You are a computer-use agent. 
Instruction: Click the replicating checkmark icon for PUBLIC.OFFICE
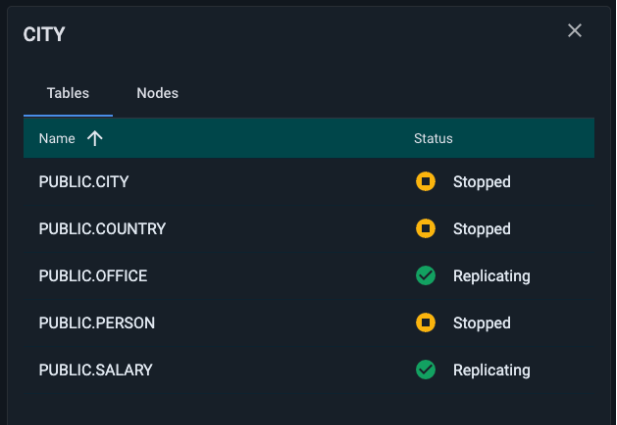[426, 276]
